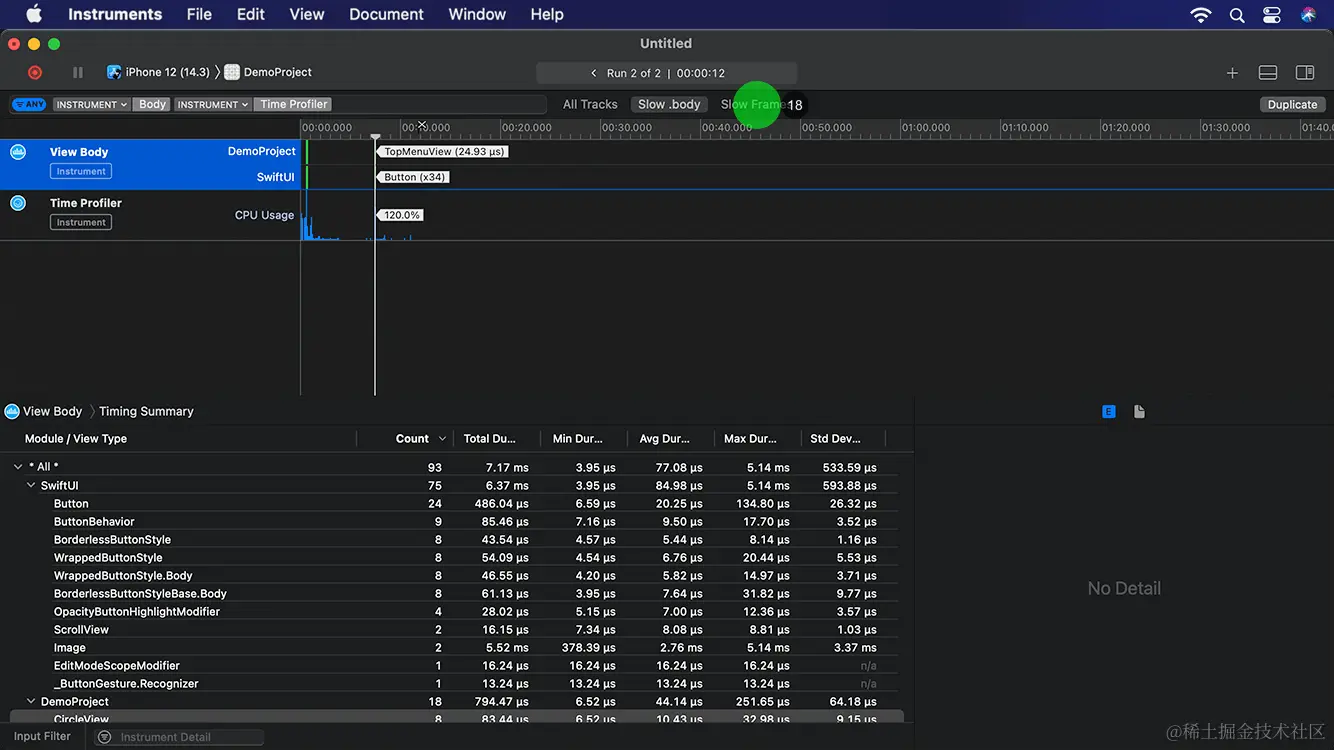Click the Time Profiler track icon
The image size is (1334, 750).
click(18, 203)
